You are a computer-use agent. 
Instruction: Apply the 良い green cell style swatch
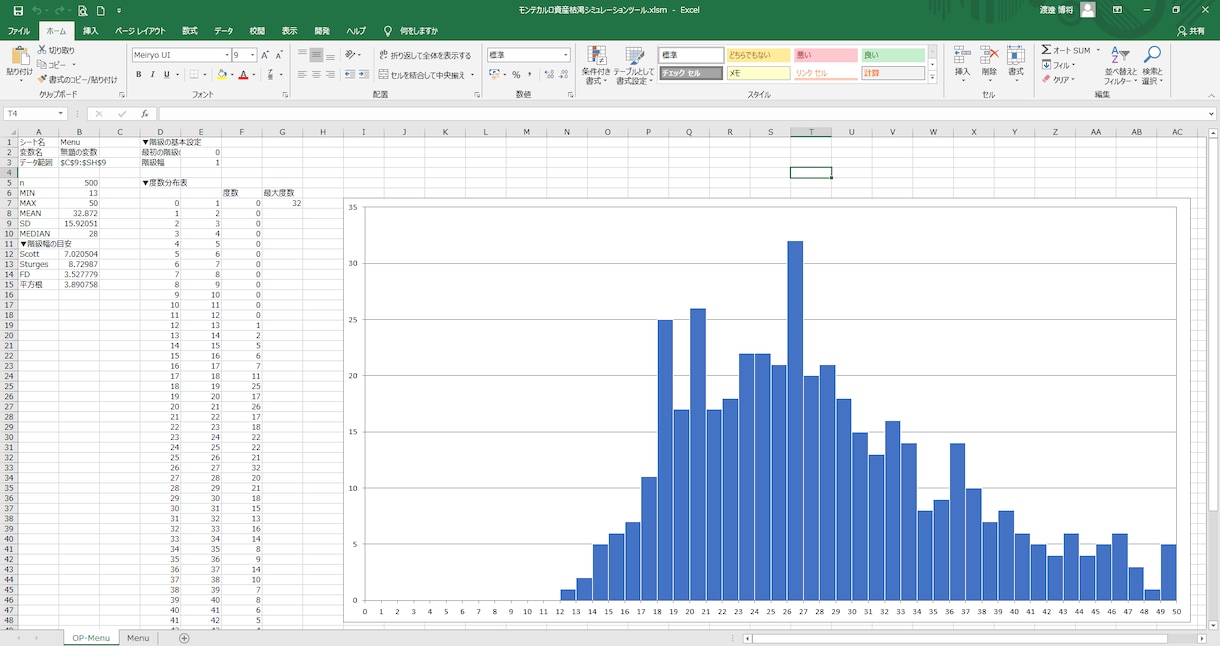pyautogui.click(x=892, y=55)
